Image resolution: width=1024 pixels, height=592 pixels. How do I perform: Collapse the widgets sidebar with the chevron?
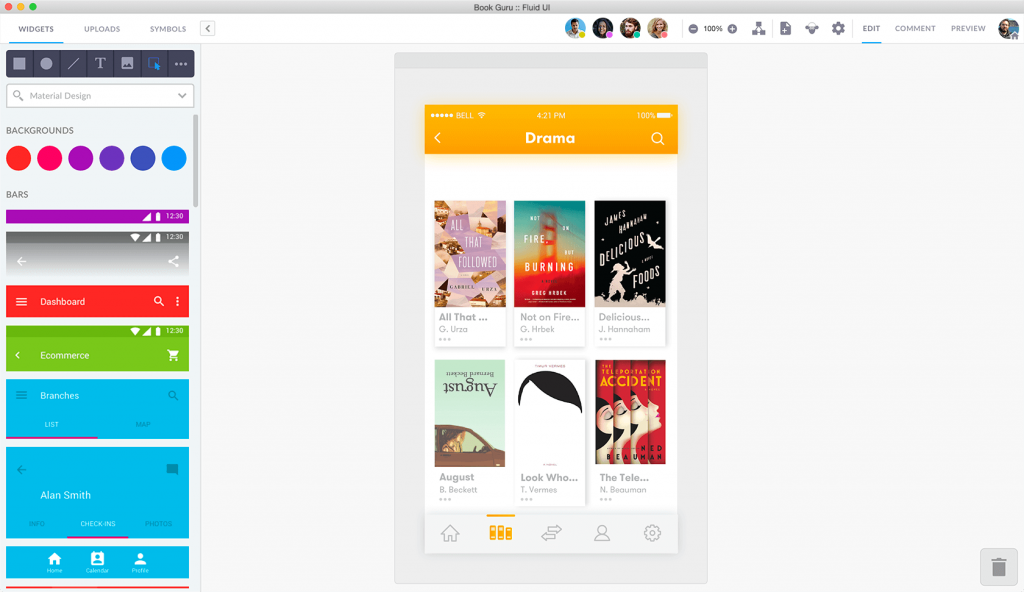pyautogui.click(x=206, y=29)
